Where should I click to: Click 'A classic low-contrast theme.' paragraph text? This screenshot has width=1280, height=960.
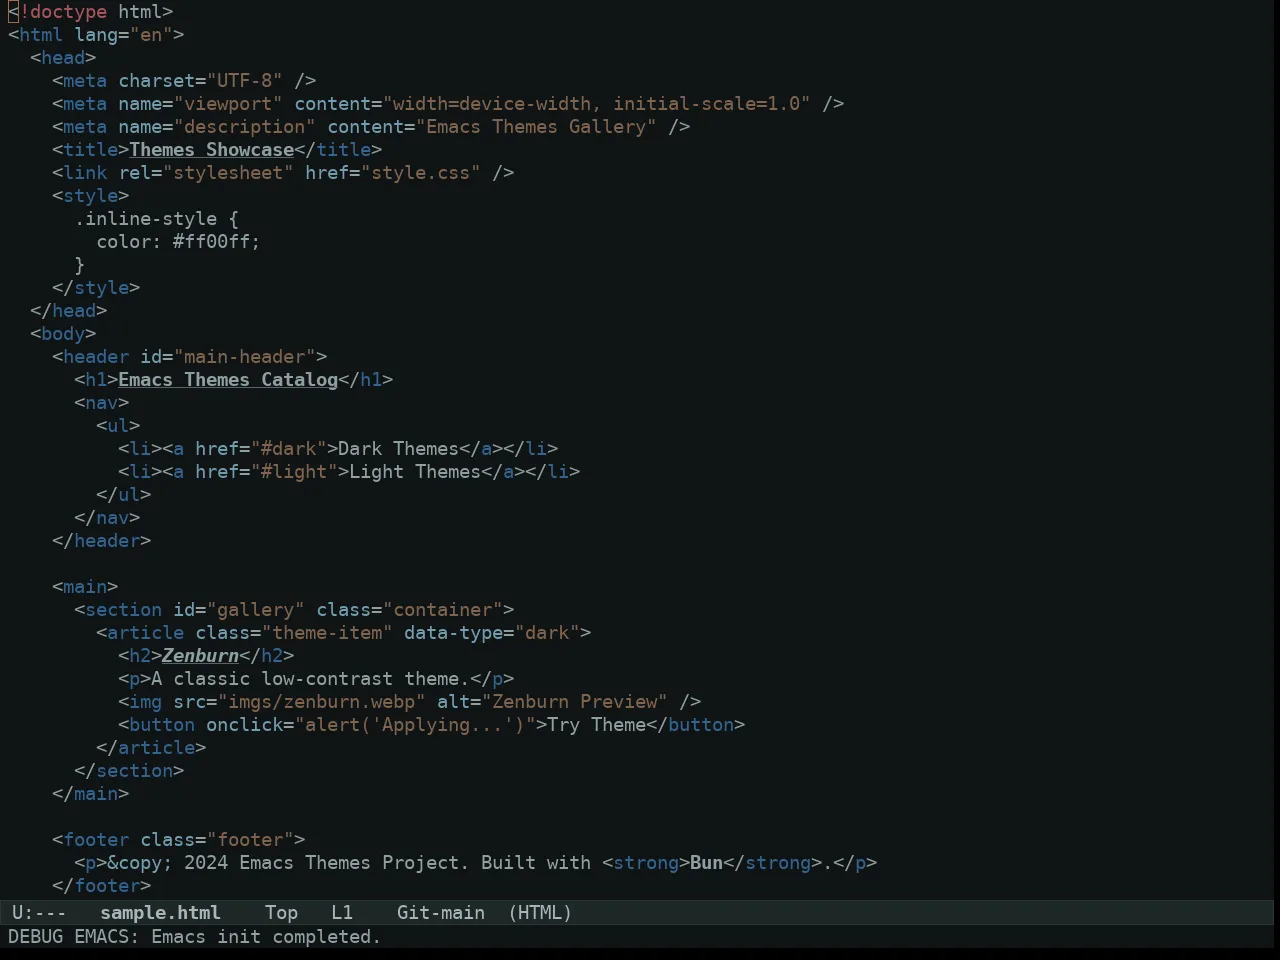(310, 679)
